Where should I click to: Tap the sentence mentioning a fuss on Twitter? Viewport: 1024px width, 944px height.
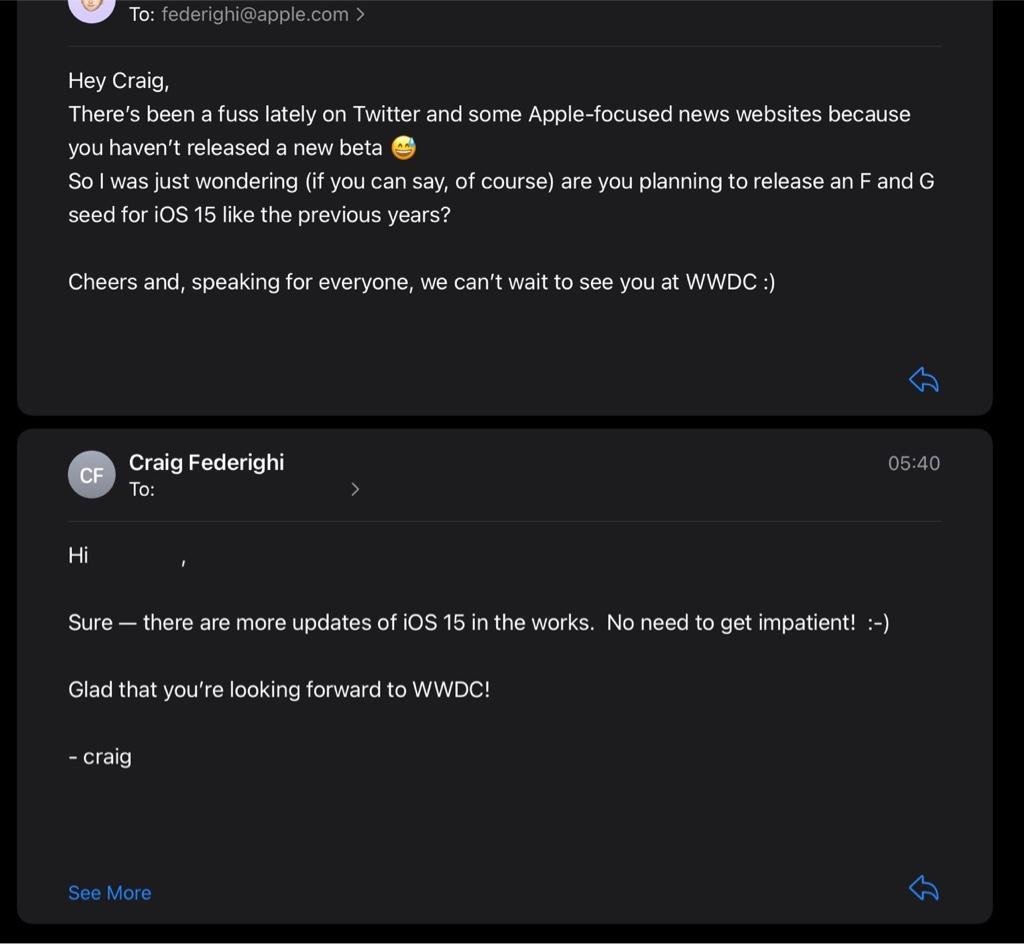[489, 115]
